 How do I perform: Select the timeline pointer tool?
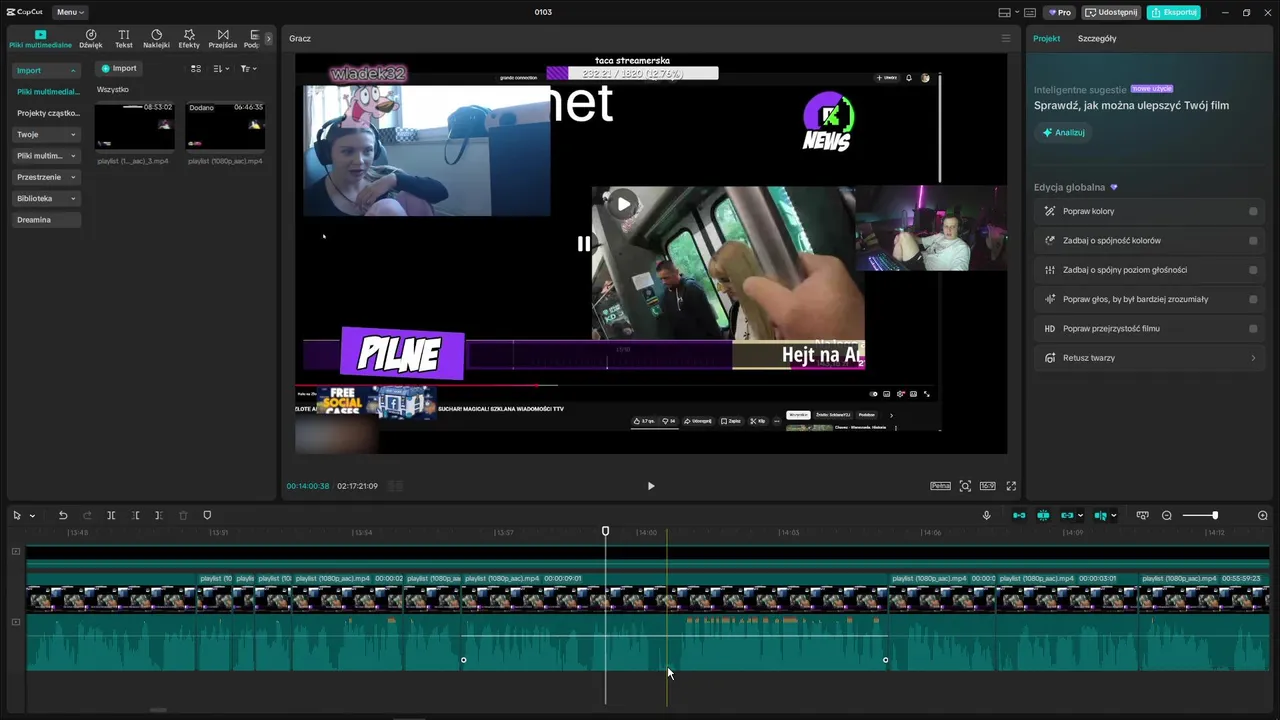pyautogui.click(x=17, y=515)
